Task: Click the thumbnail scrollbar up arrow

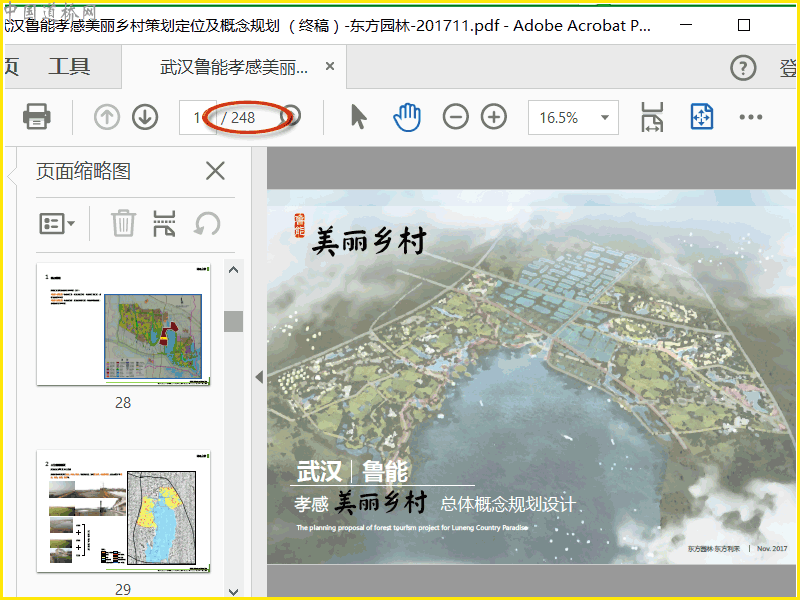Action: [233, 270]
